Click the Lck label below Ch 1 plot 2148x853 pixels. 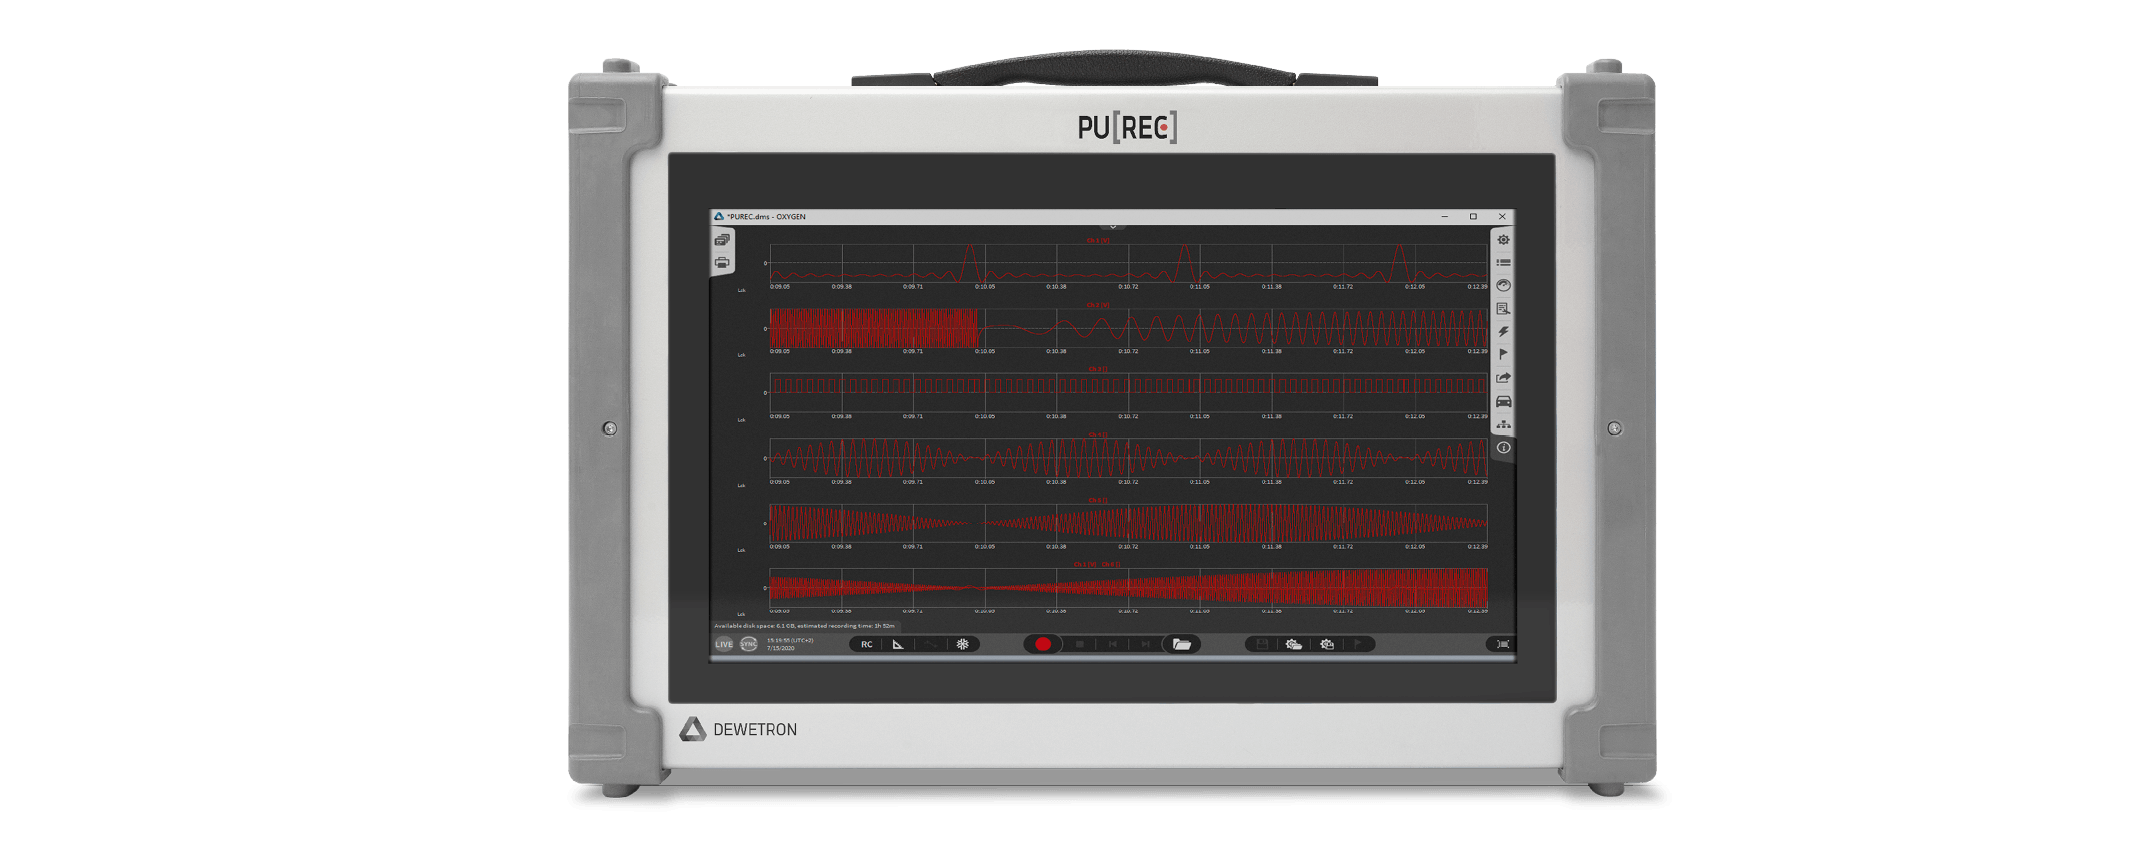pyautogui.click(x=742, y=291)
